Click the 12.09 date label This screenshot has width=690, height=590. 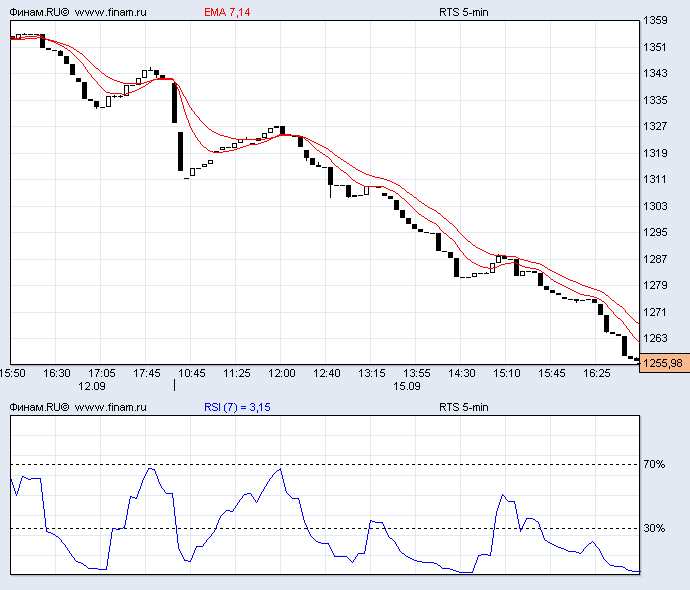click(92, 386)
